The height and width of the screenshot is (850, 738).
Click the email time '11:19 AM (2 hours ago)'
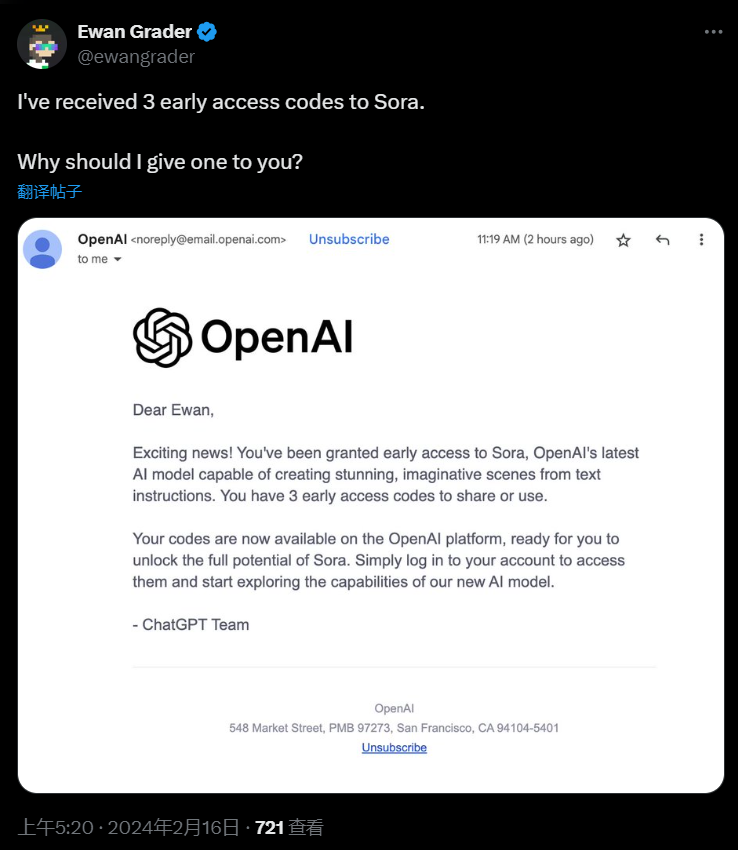(535, 239)
